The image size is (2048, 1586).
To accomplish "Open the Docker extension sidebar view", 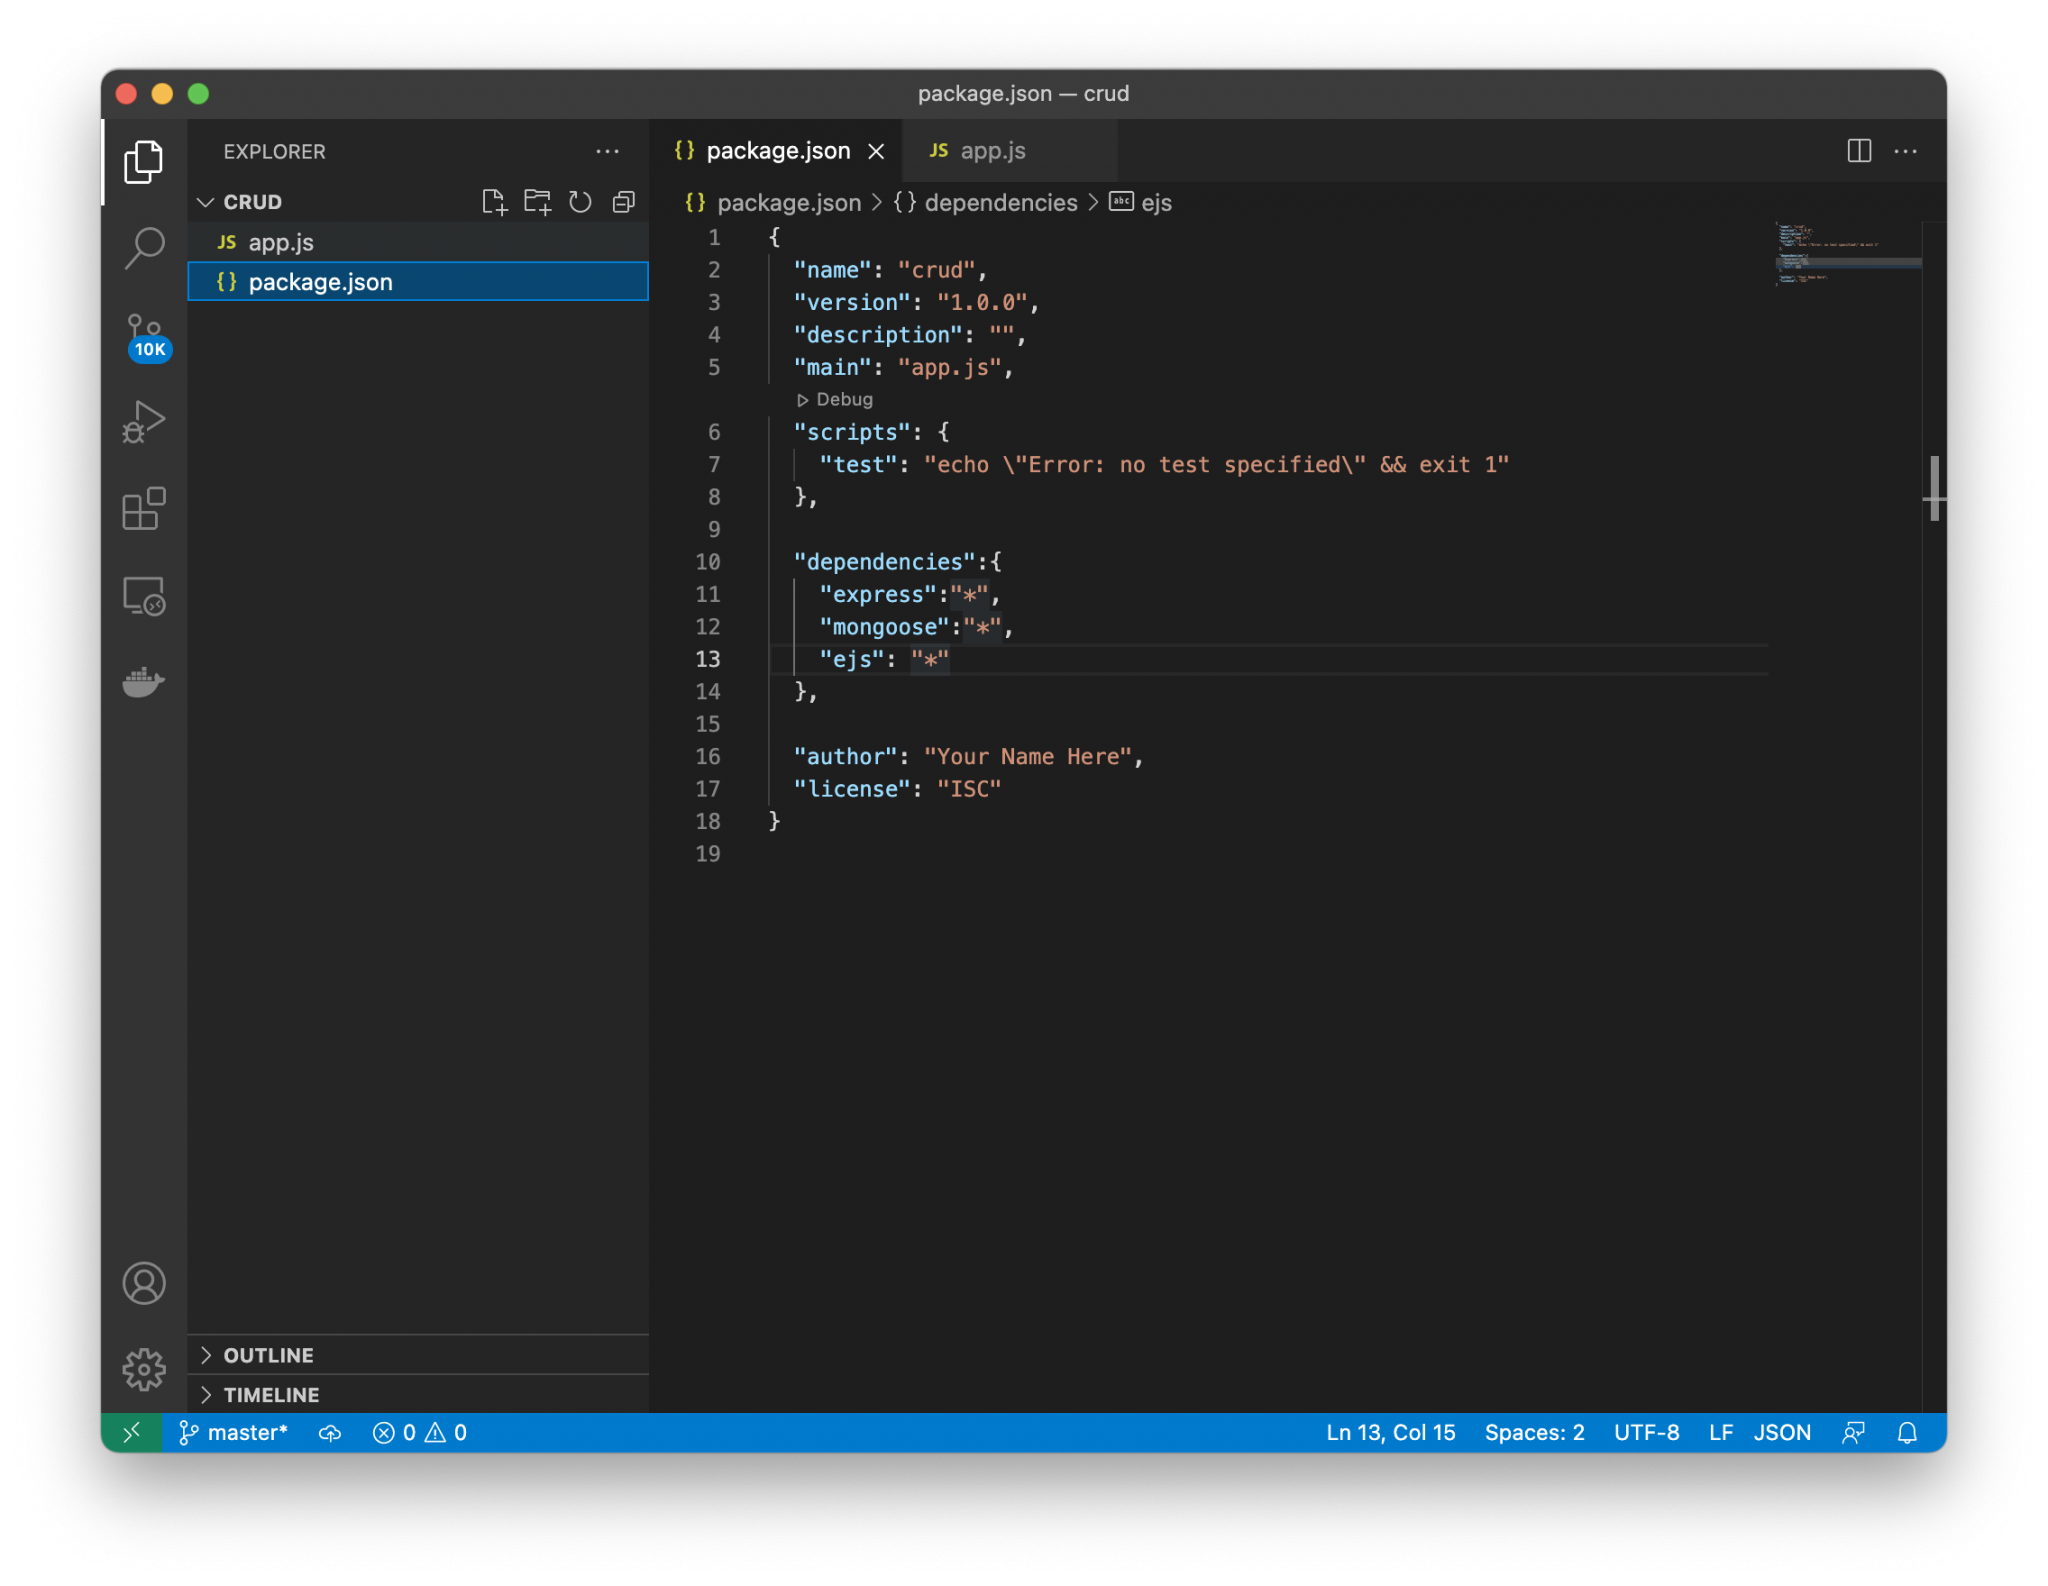I will 144,682.
